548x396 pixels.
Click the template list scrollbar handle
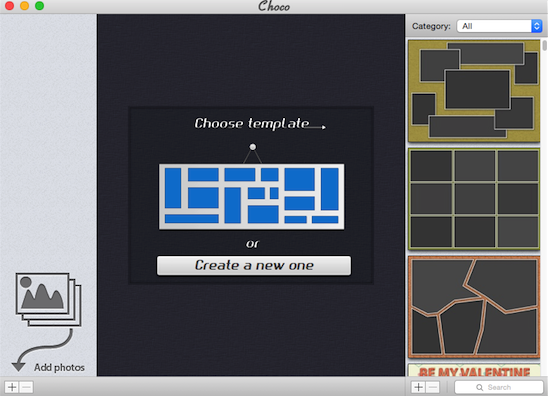click(545, 46)
